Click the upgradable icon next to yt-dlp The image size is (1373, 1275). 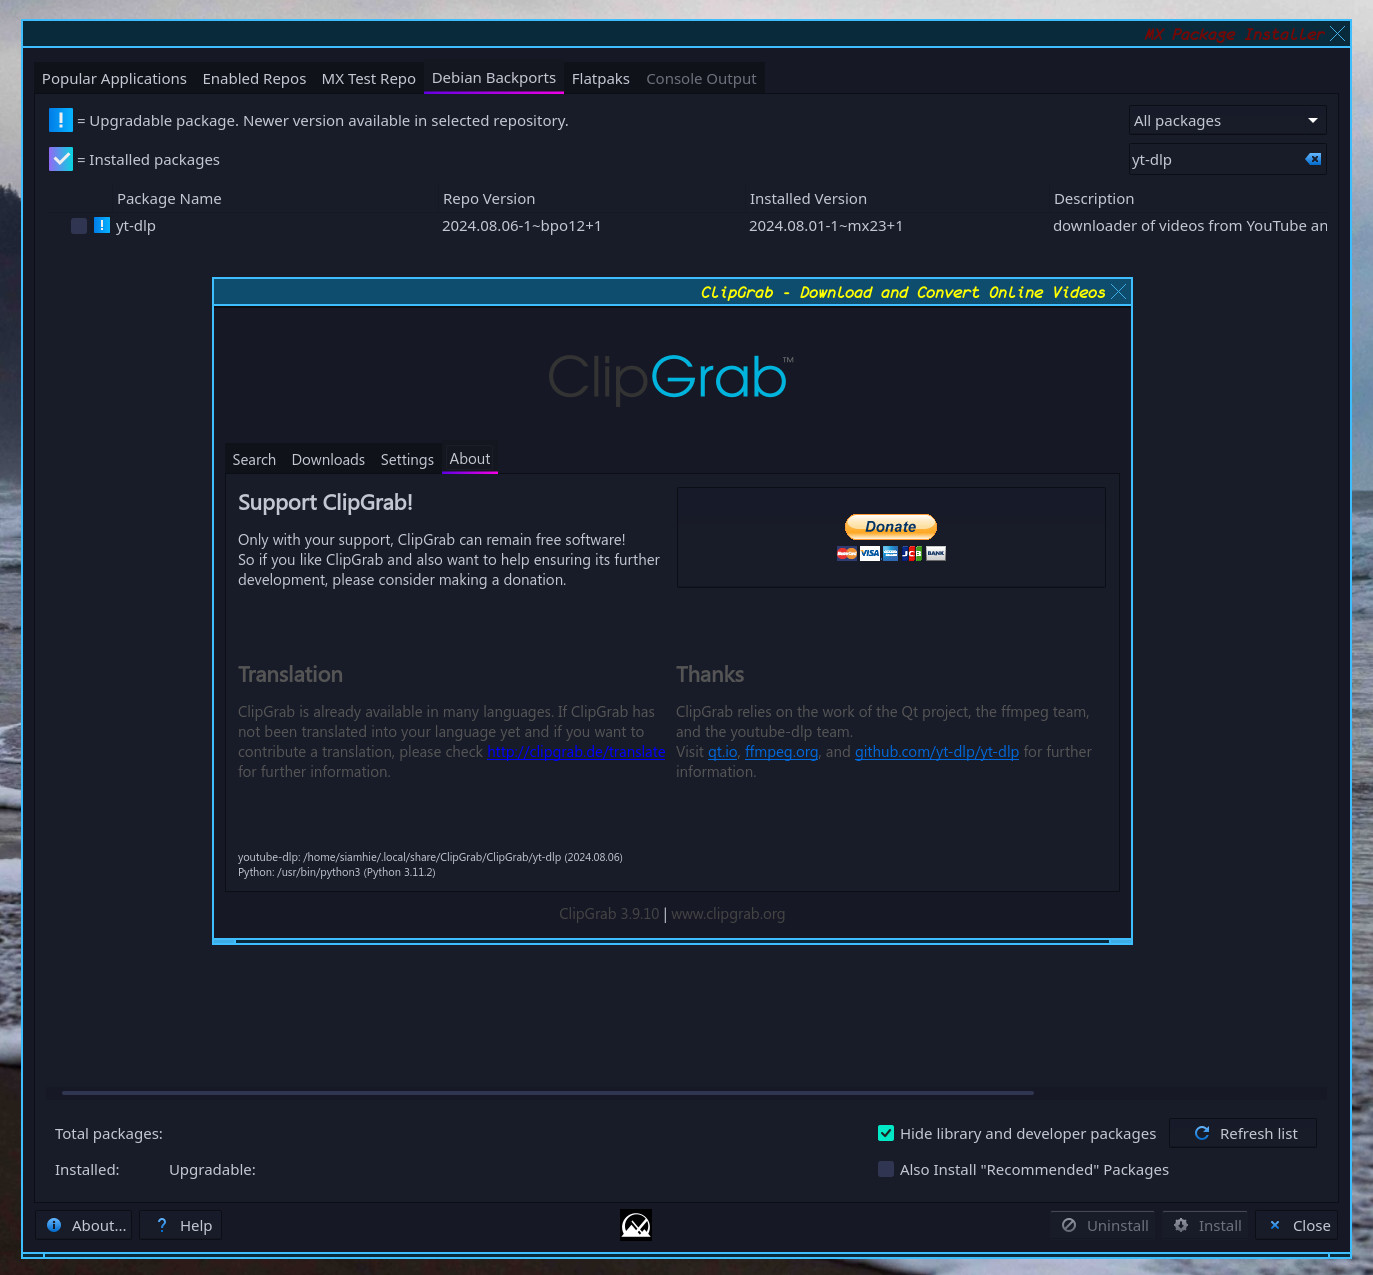pos(102,226)
